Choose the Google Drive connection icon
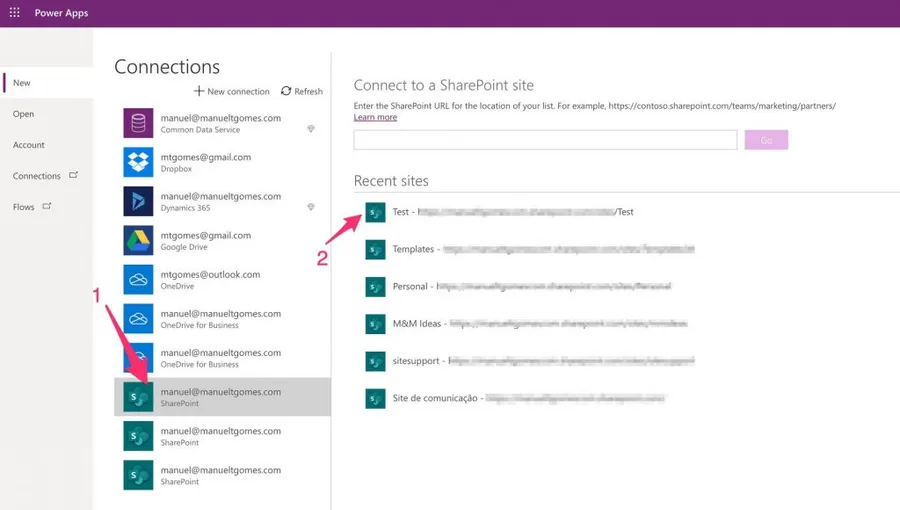 tap(138, 240)
